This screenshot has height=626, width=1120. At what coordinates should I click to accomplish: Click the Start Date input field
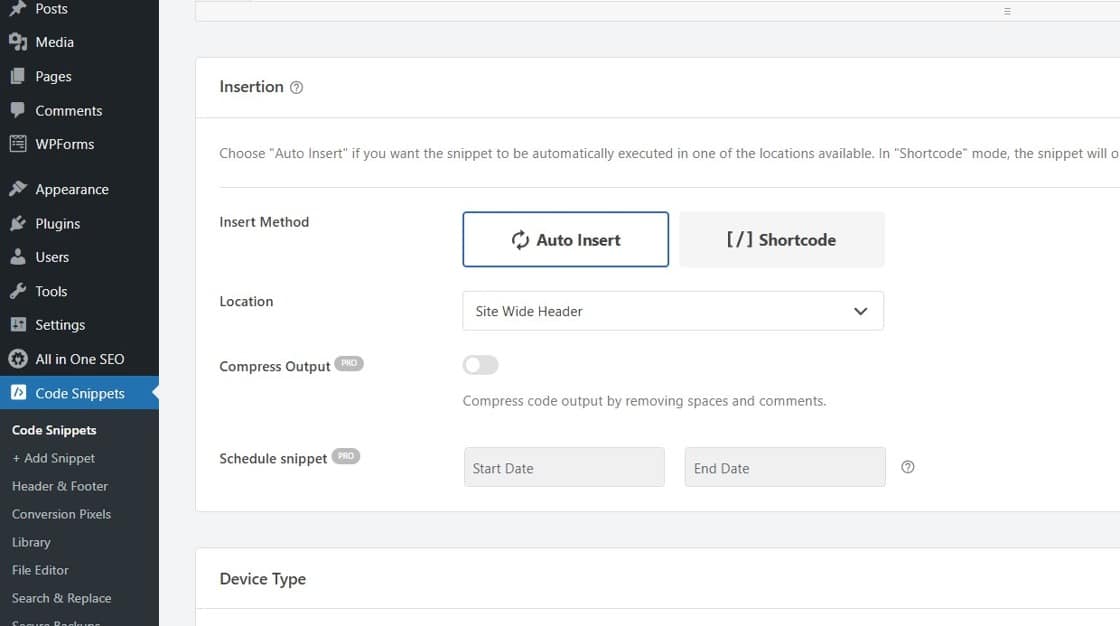564,467
